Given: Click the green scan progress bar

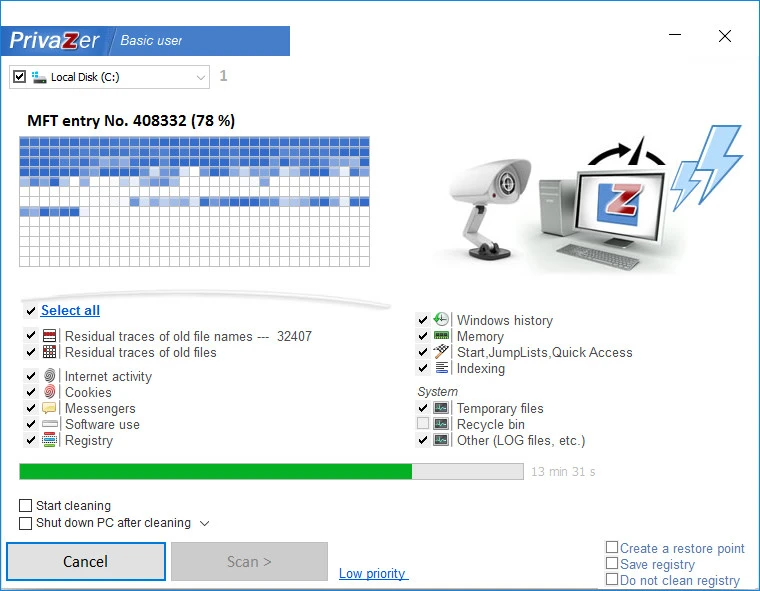Looking at the screenshot, I should (x=215, y=471).
